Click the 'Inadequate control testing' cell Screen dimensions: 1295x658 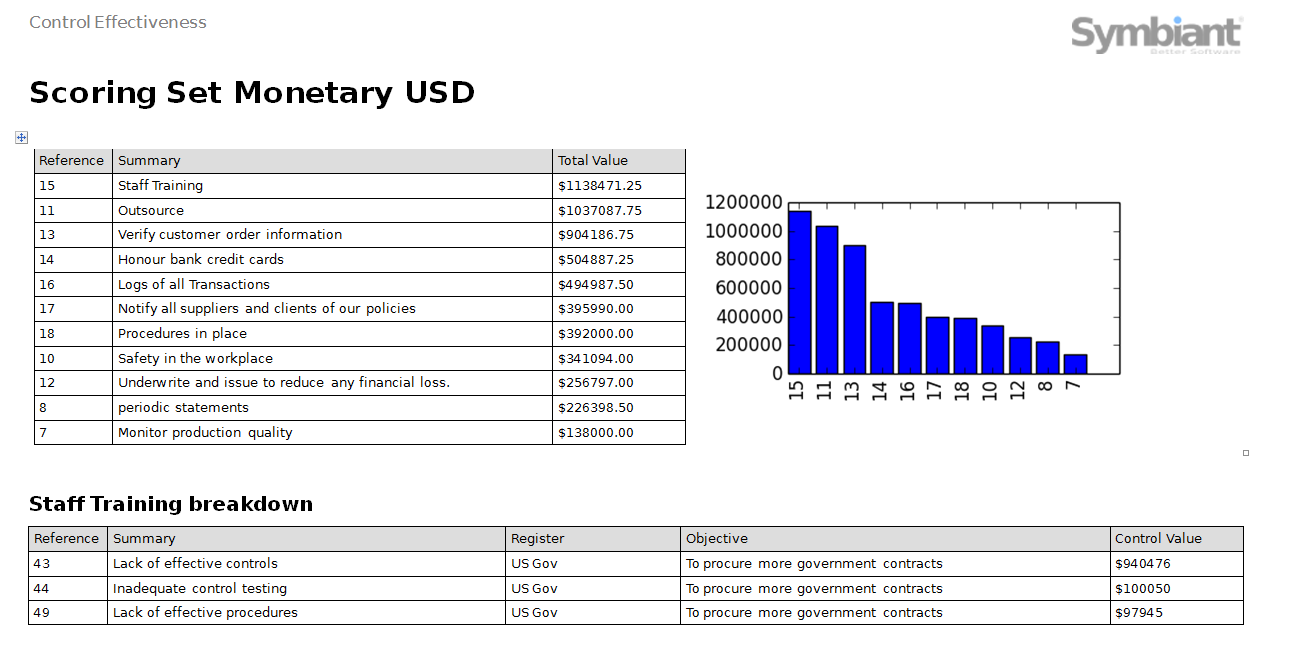tap(200, 589)
